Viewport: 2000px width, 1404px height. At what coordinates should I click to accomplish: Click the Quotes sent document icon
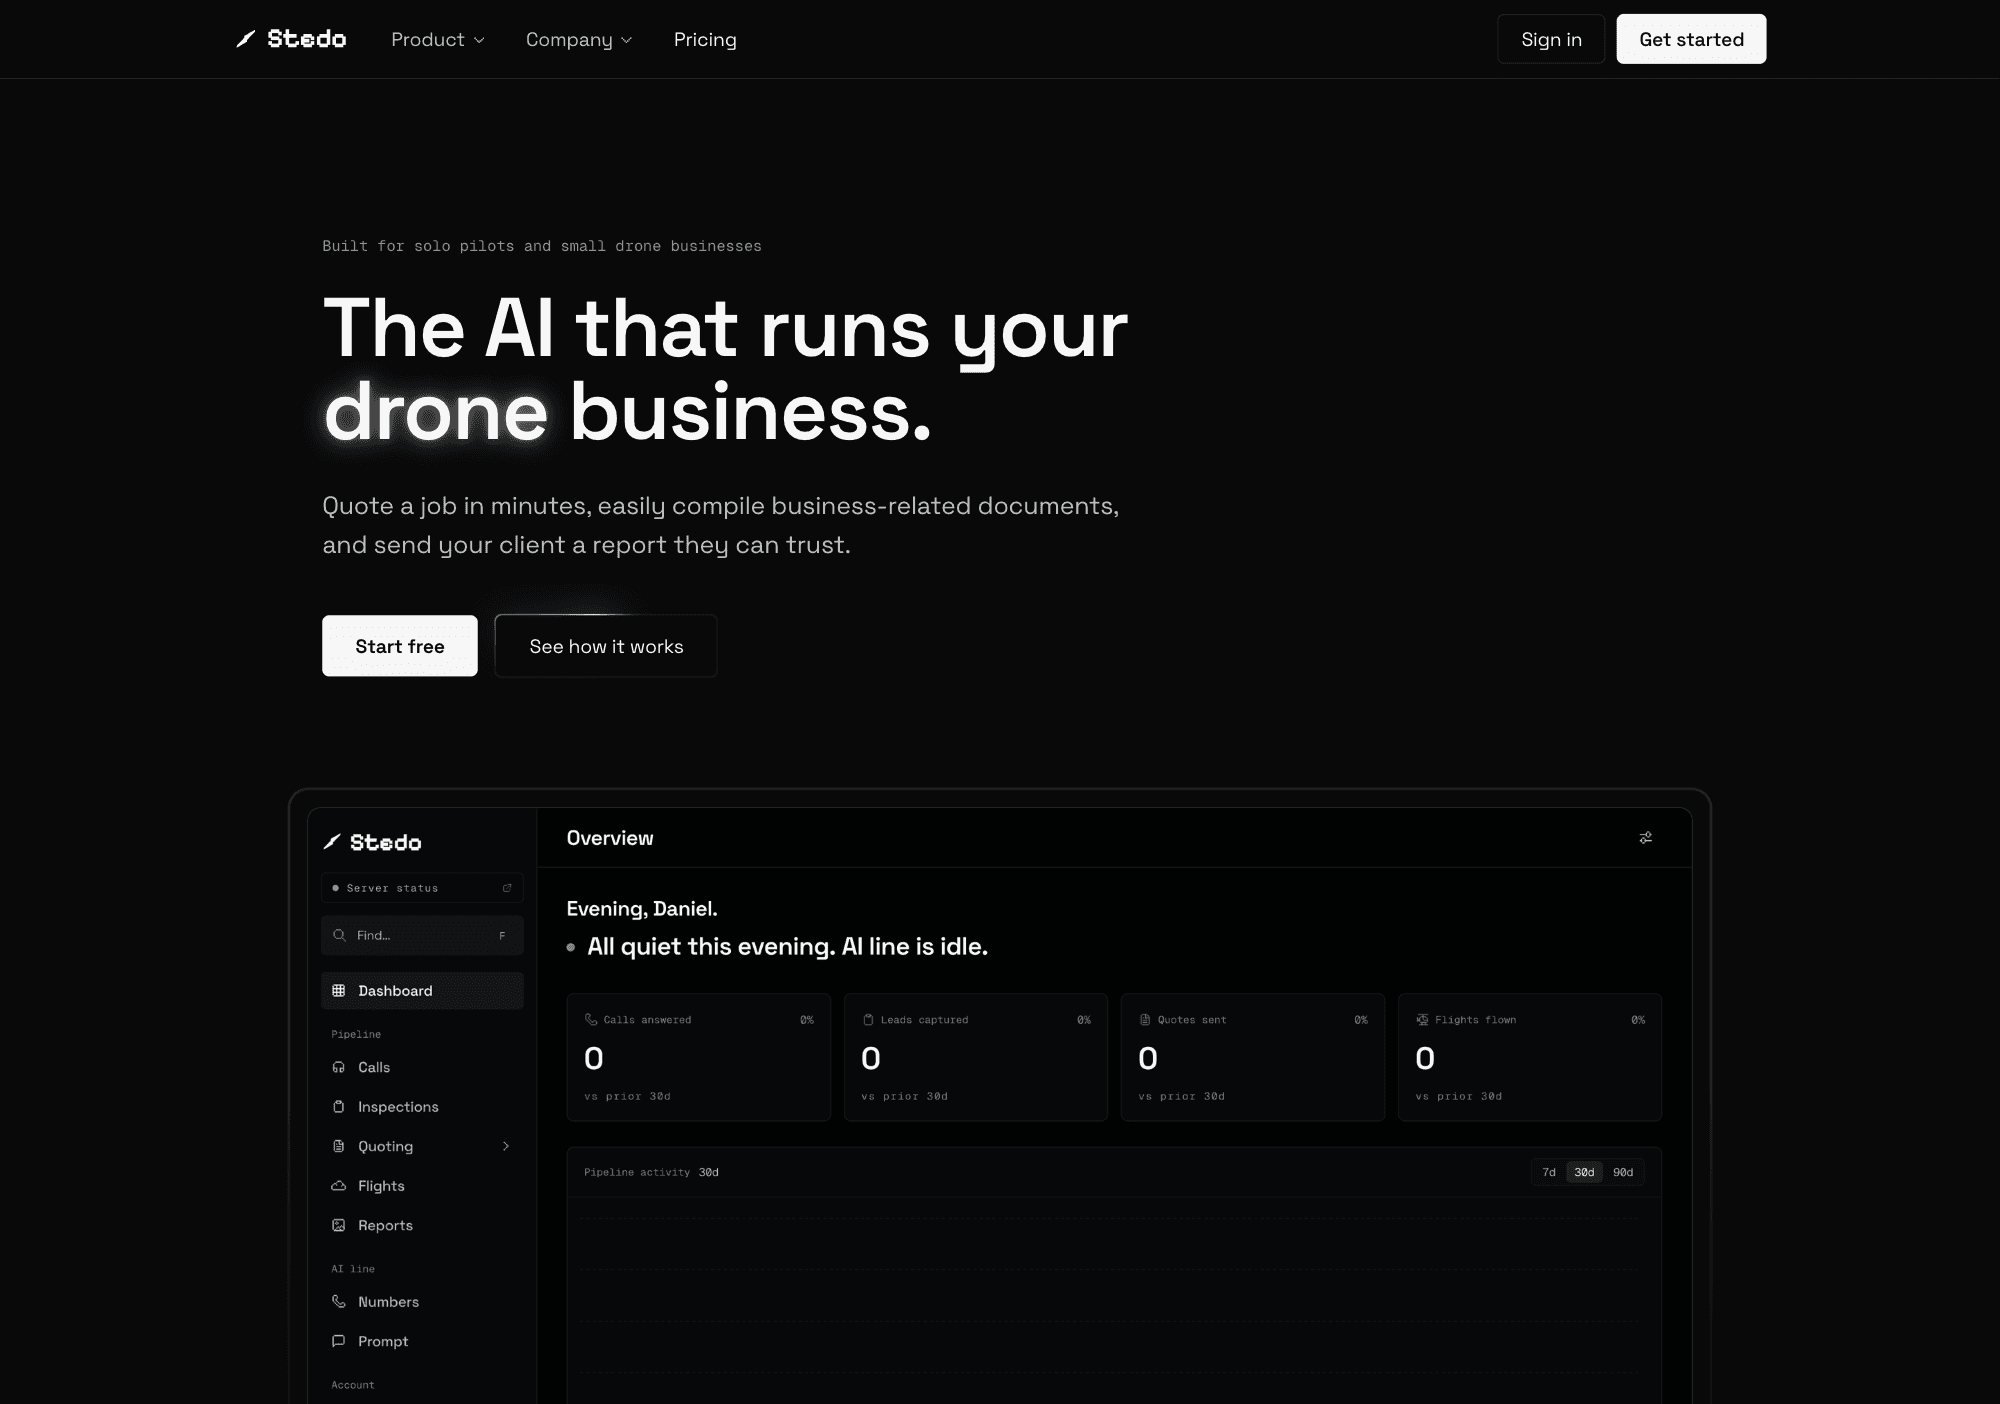point(1145,1020)
